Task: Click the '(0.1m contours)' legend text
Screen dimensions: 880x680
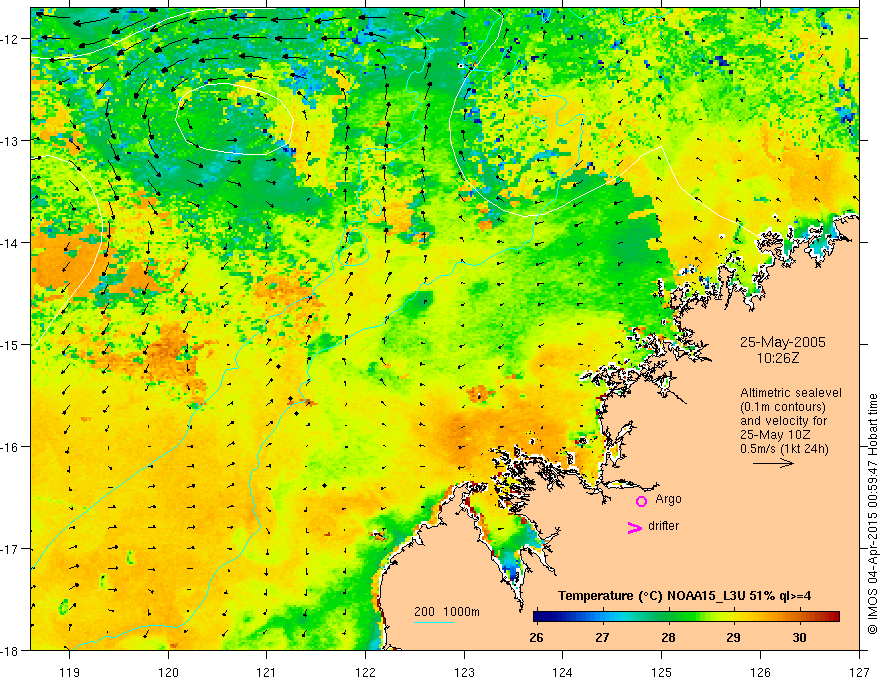Action: [783, 407]
